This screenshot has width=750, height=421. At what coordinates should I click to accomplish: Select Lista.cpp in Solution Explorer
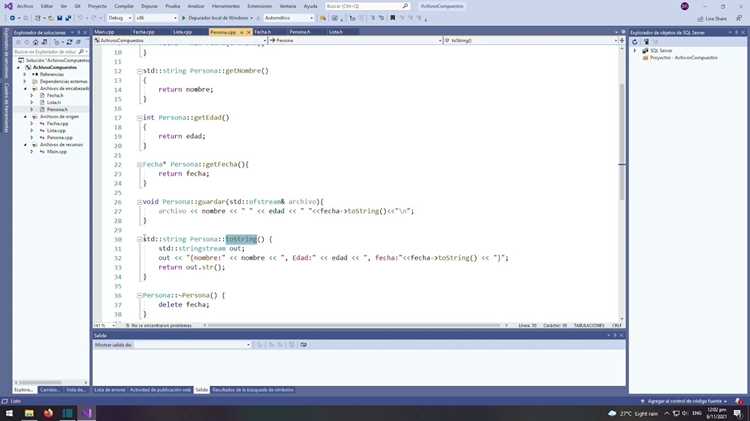pyautogui.click(x=56, y=131)
